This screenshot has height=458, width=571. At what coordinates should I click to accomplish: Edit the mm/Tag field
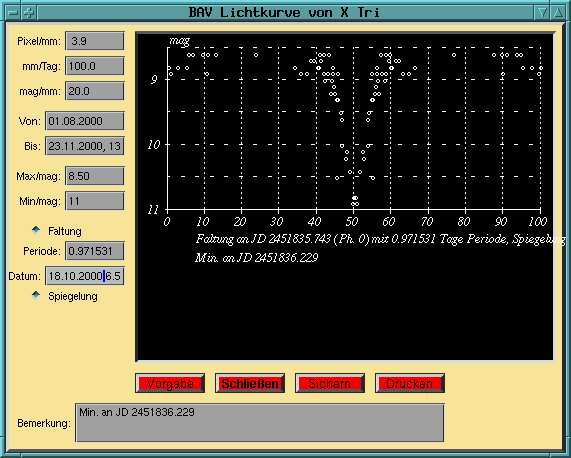click(95, 66)
